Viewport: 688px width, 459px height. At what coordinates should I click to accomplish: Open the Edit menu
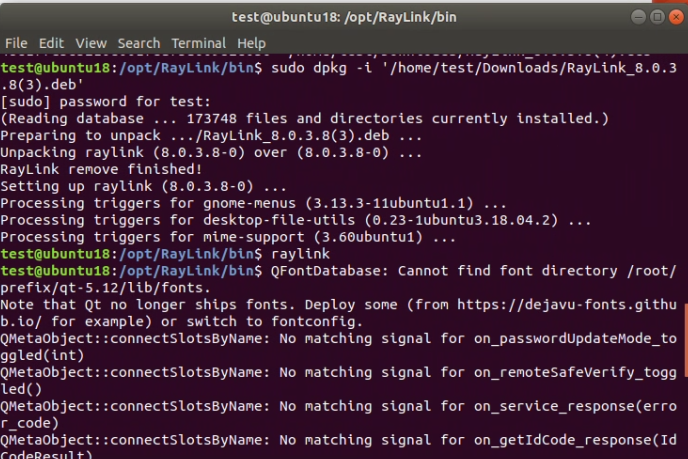pyautogui.click(x=51, y=43)
